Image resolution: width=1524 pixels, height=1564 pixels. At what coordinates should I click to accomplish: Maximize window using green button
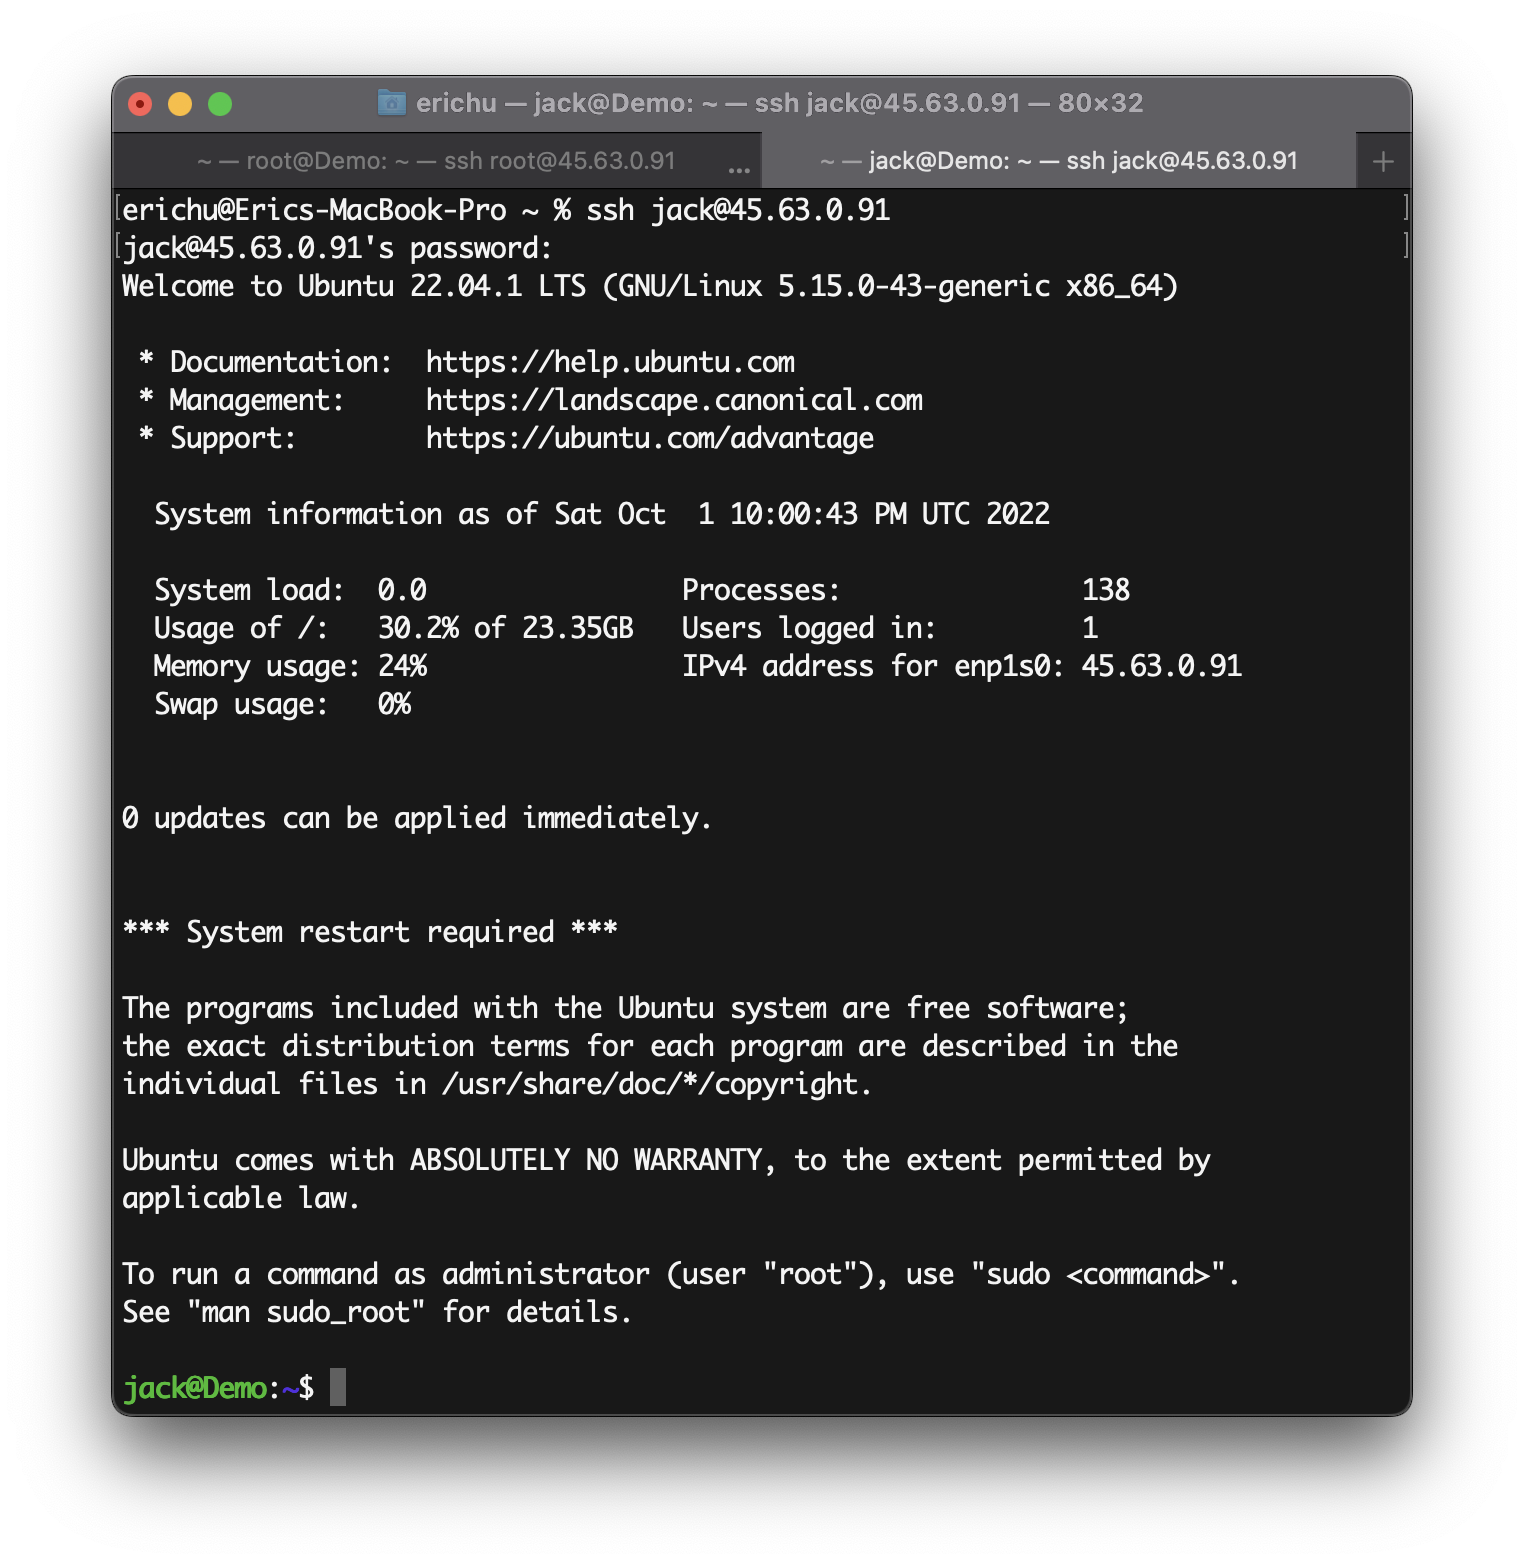[220, 103]
